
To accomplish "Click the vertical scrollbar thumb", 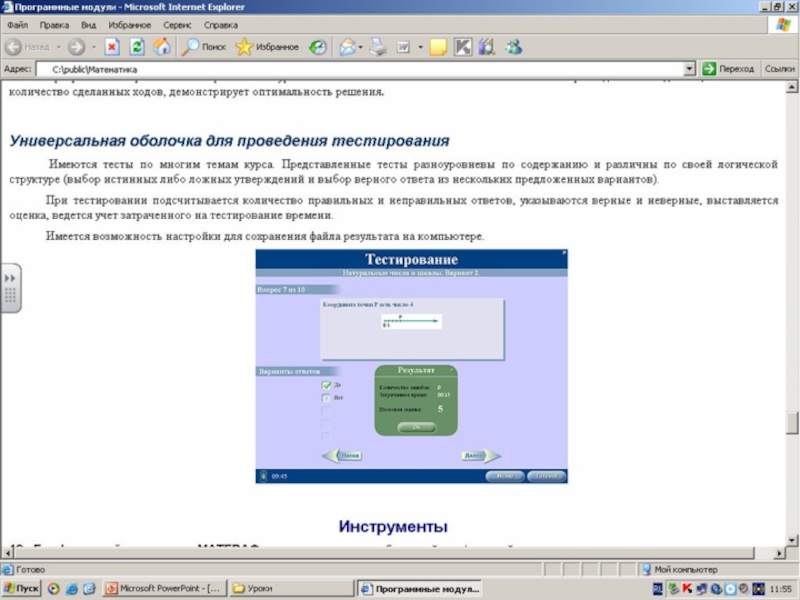I will click(792, 423).
